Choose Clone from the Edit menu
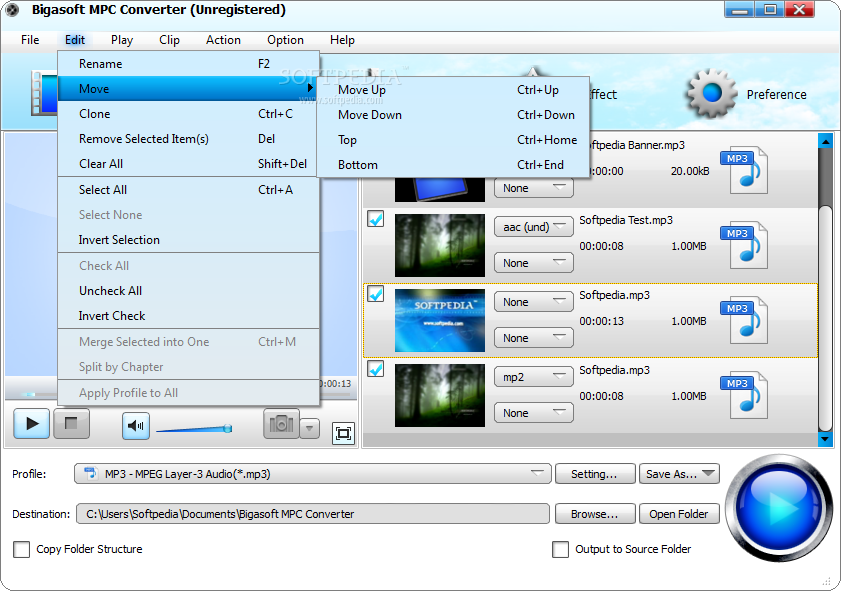 (x=188, y=114)
